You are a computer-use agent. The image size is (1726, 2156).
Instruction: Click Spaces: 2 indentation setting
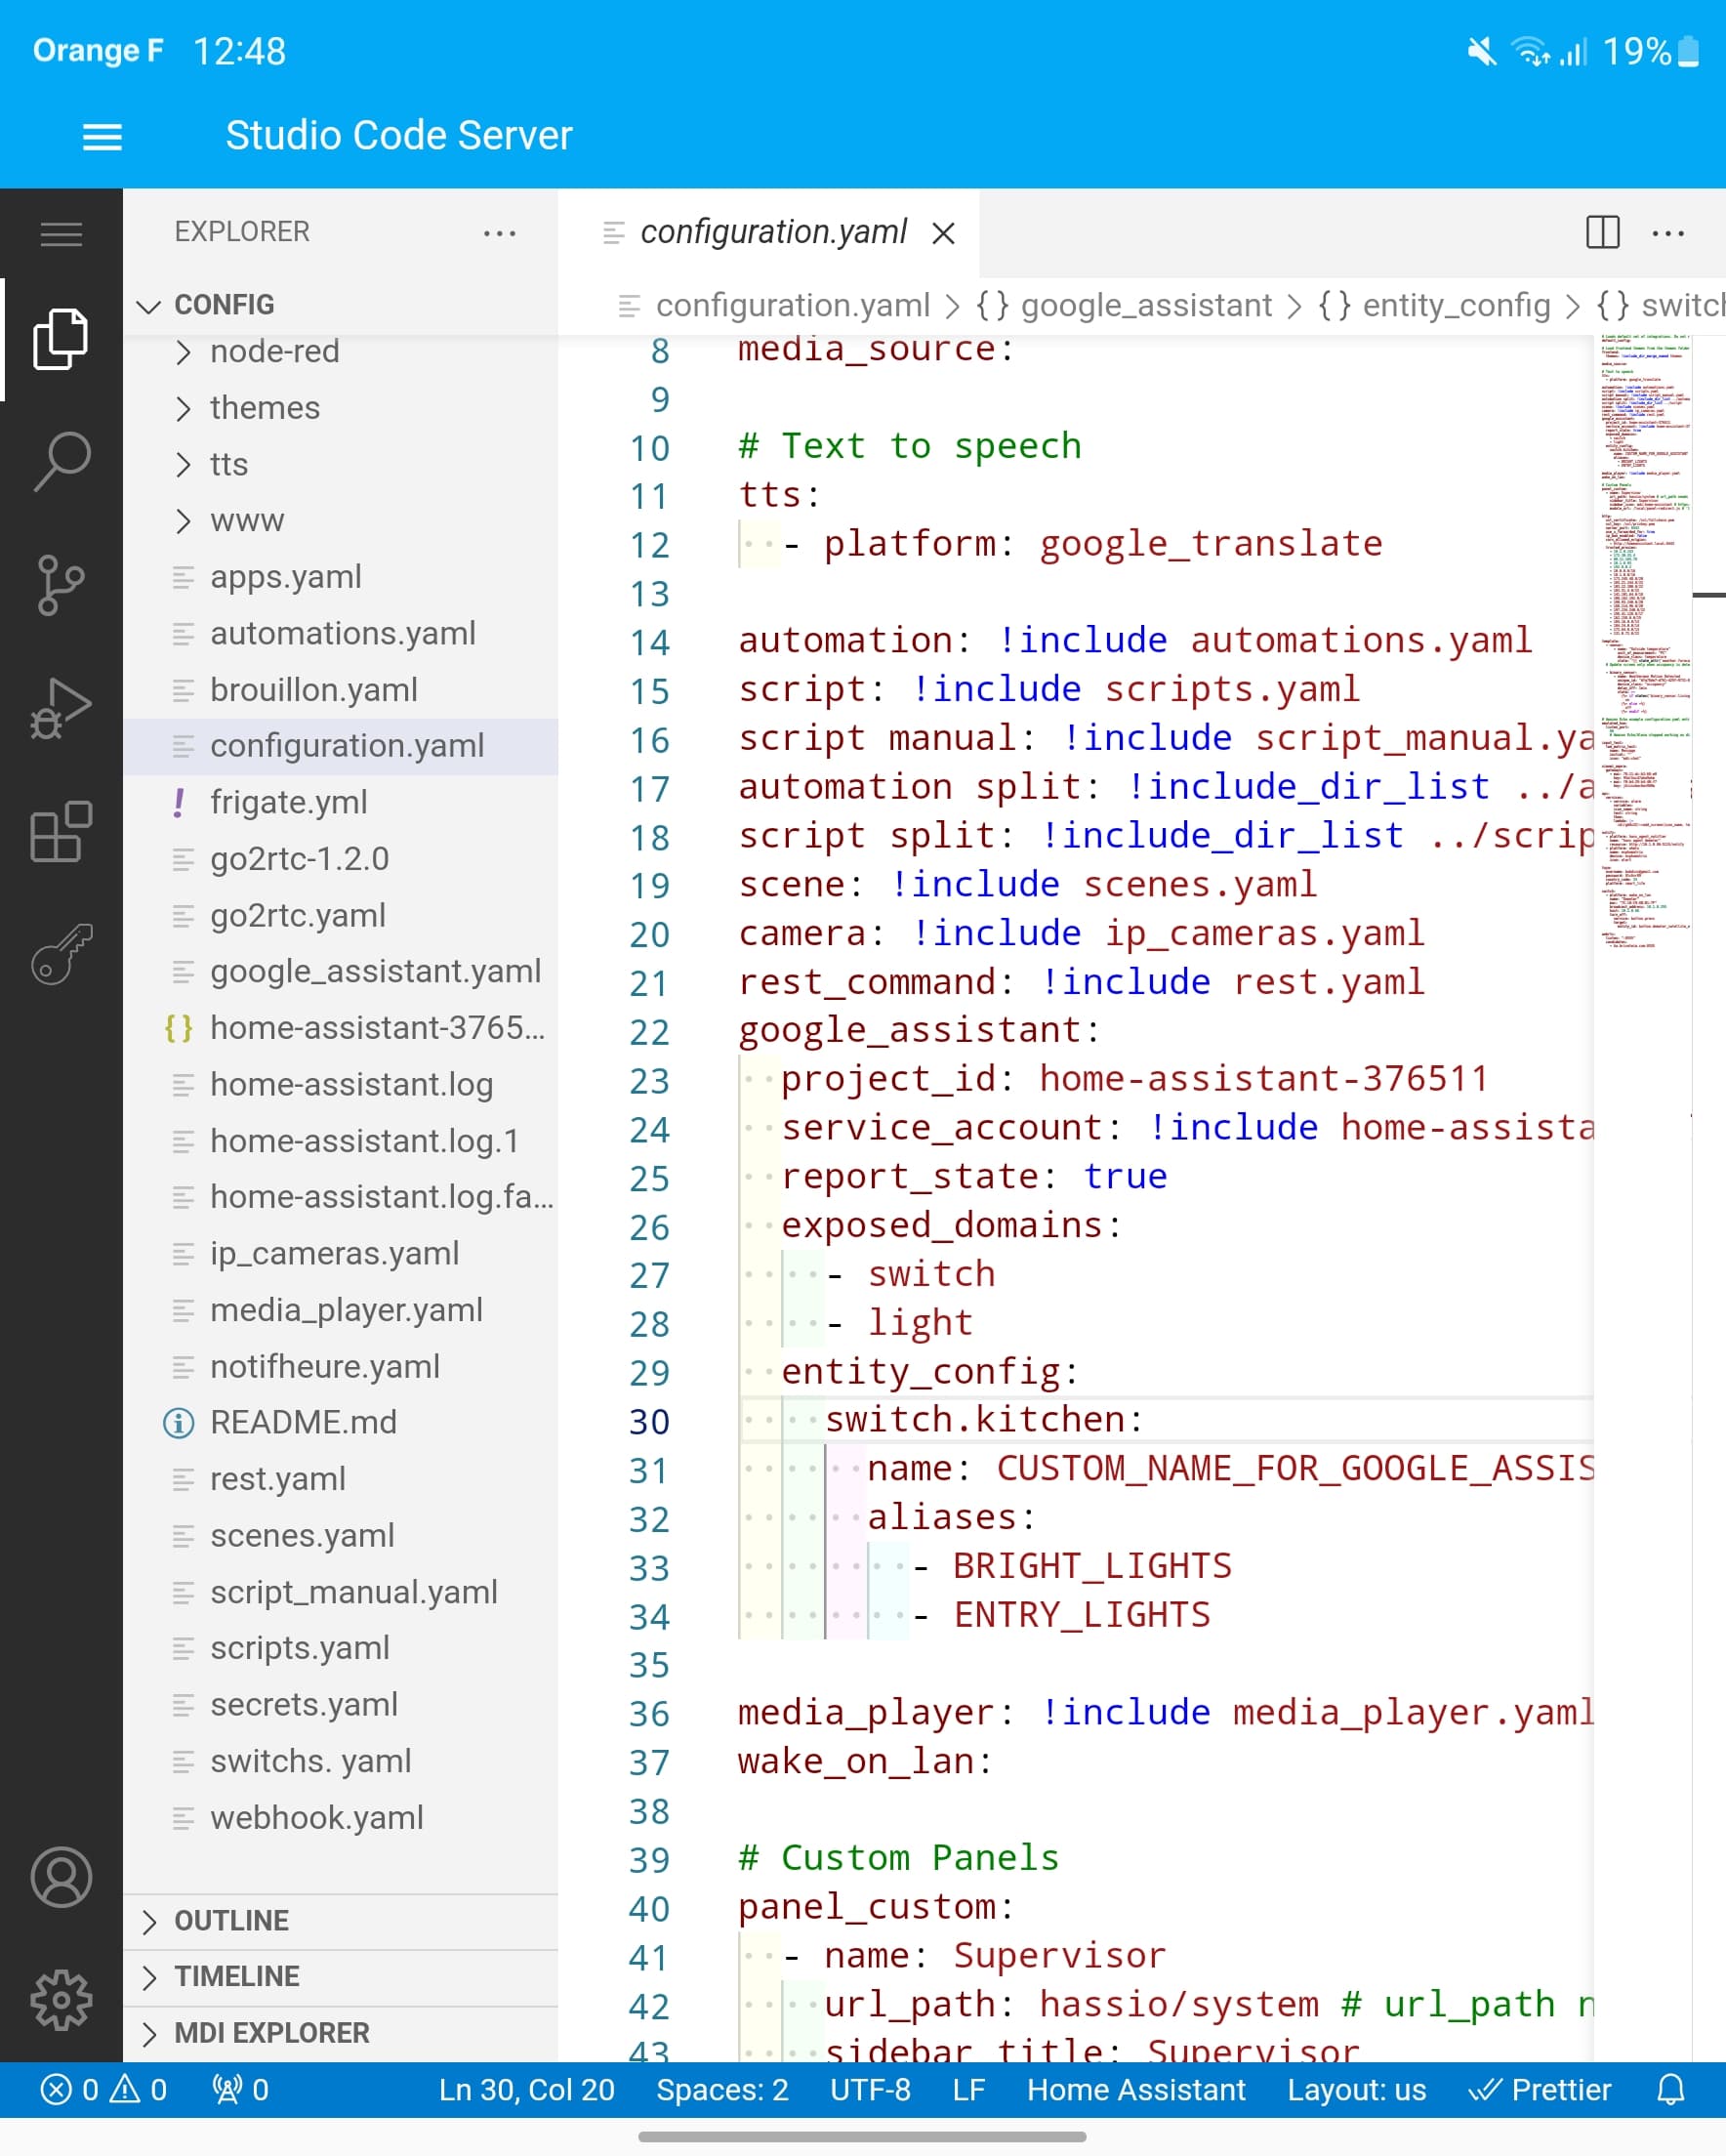(722, 2089)
